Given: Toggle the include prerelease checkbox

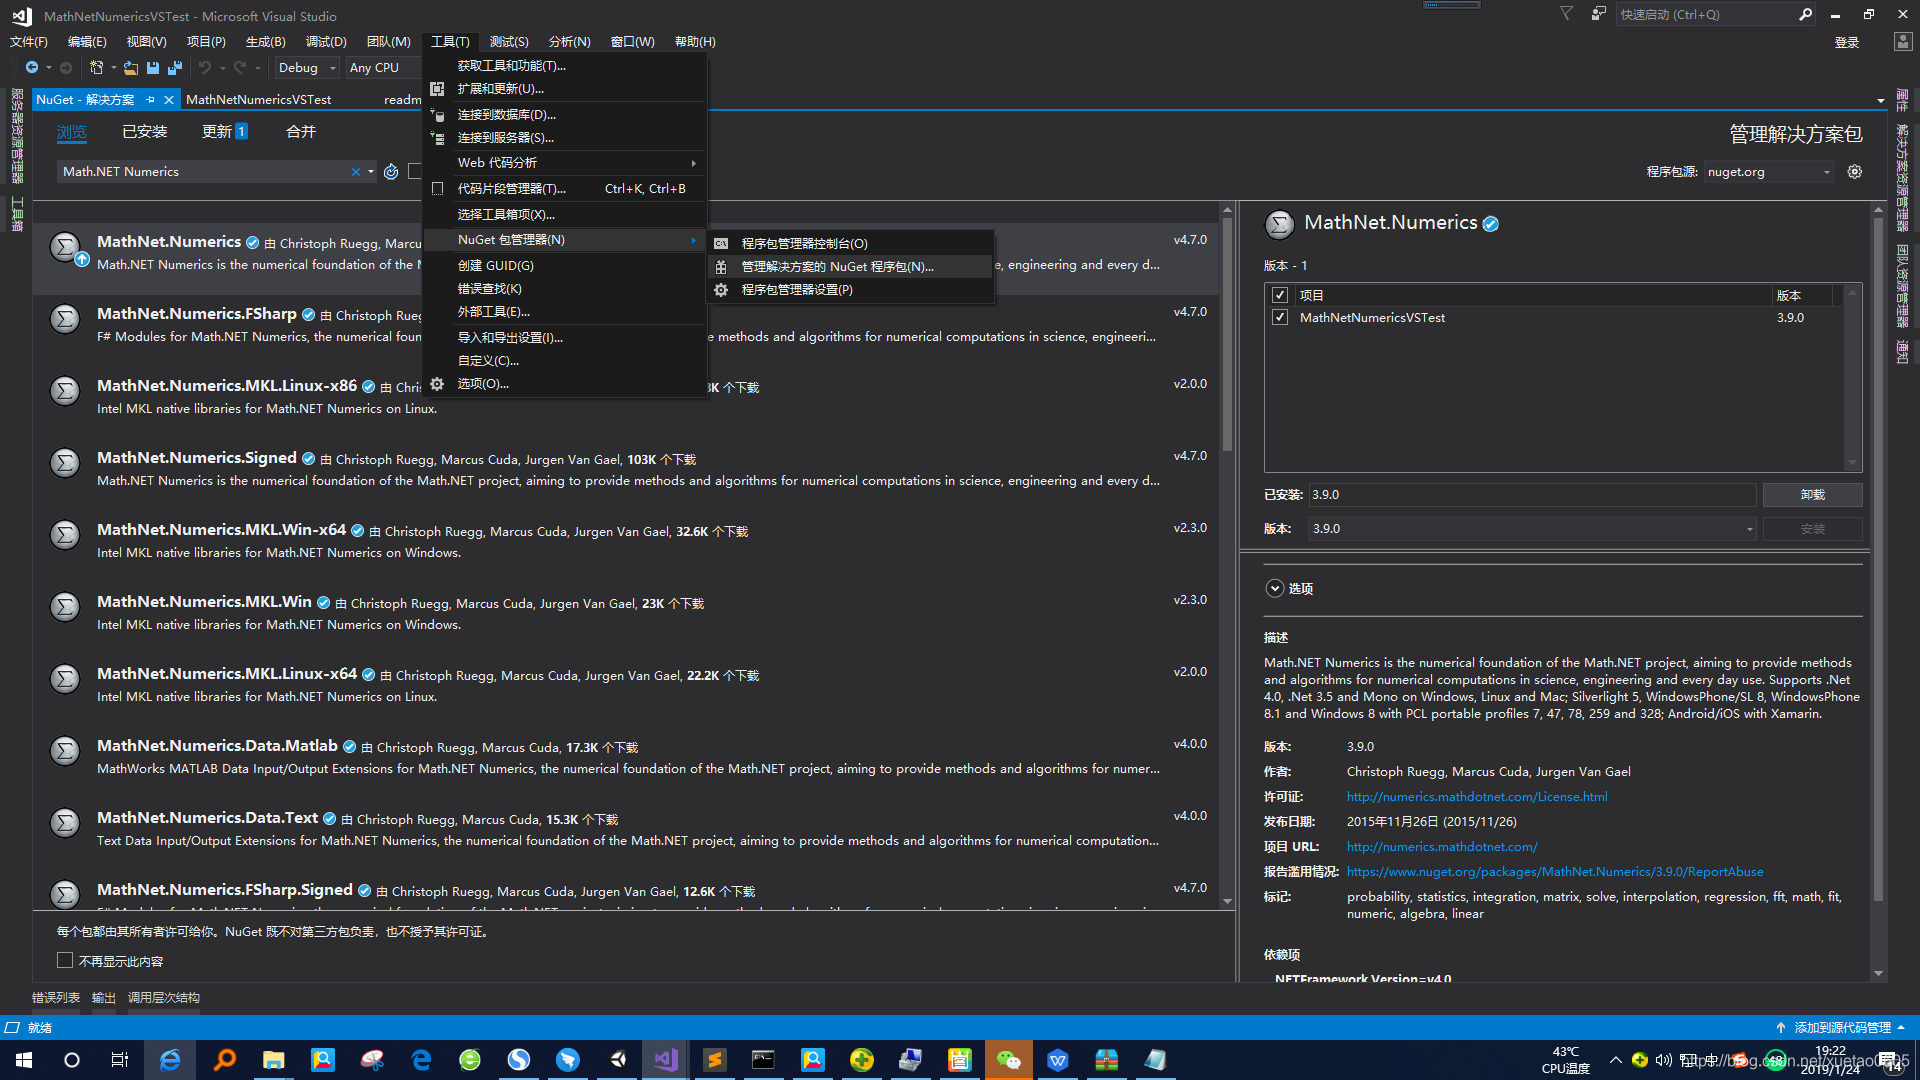Looking at the screenshot, I should pyautogui.click(x=414, y=172).
